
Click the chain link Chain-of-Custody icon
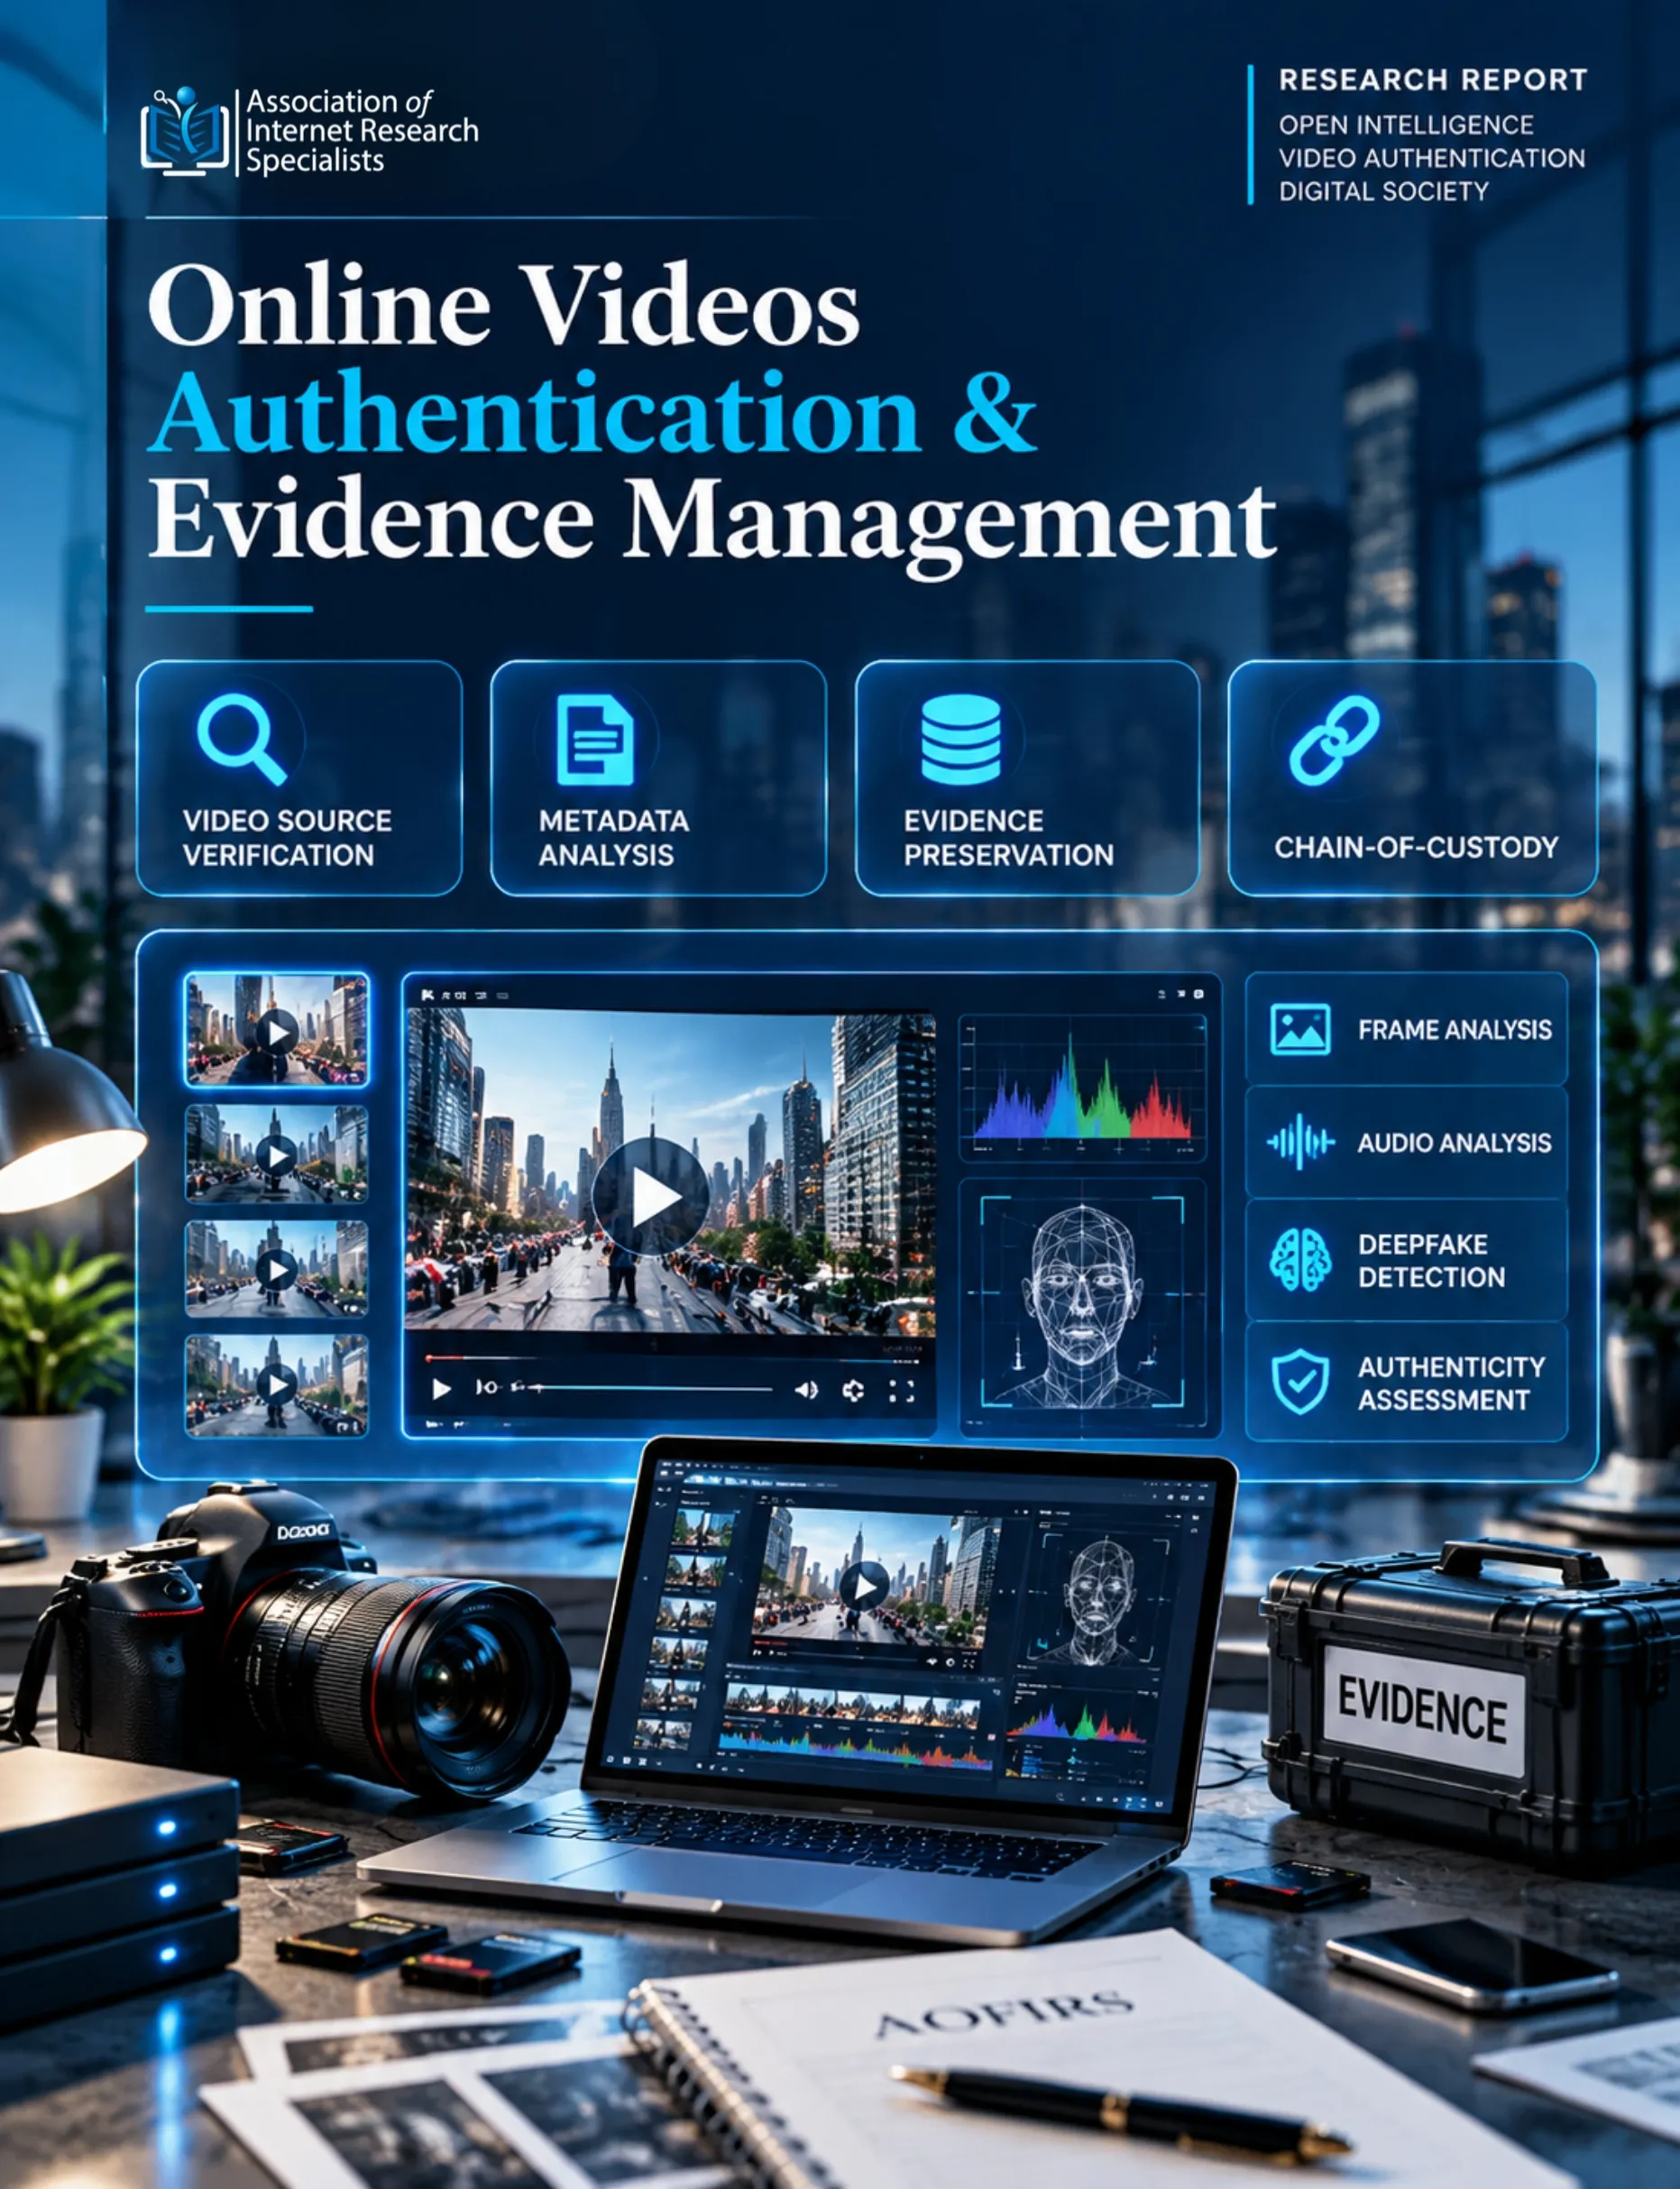(x=1334, y=740)
